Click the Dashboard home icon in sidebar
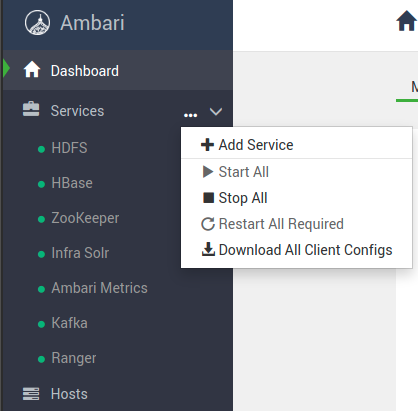 click(x=32, y=70)
